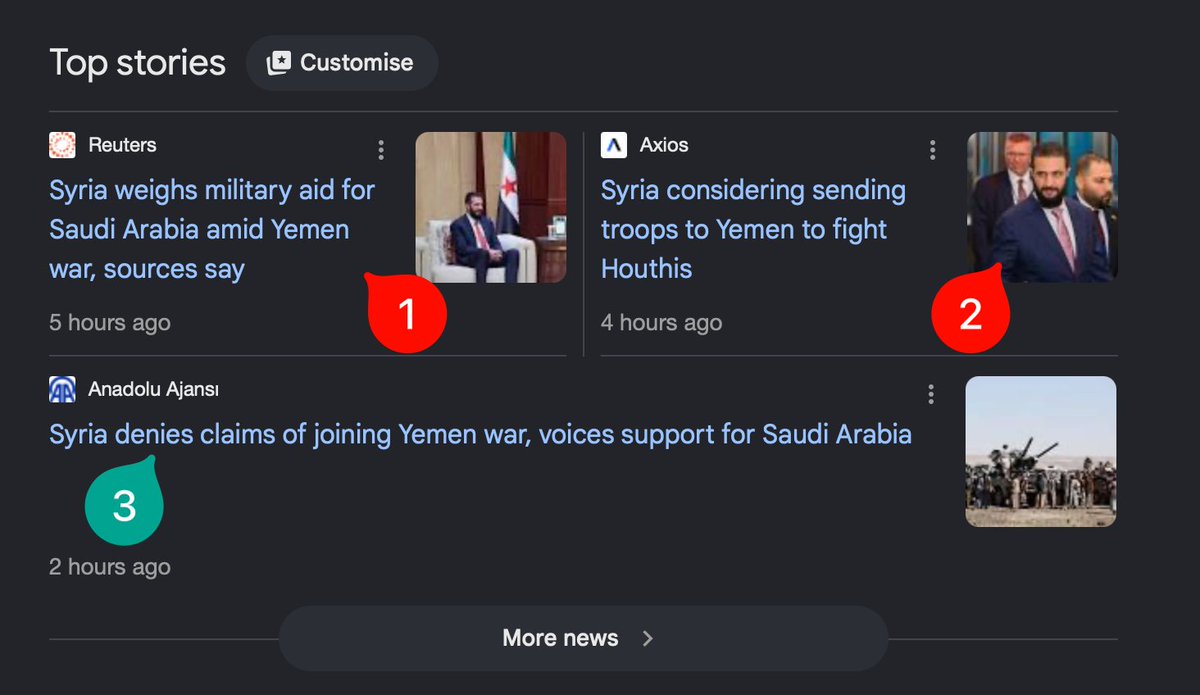The height and width of the screenshot is (695, 1200).
Task: Open three-dot menu for Anadolu Ajansı story
Action: pos(931,394)
